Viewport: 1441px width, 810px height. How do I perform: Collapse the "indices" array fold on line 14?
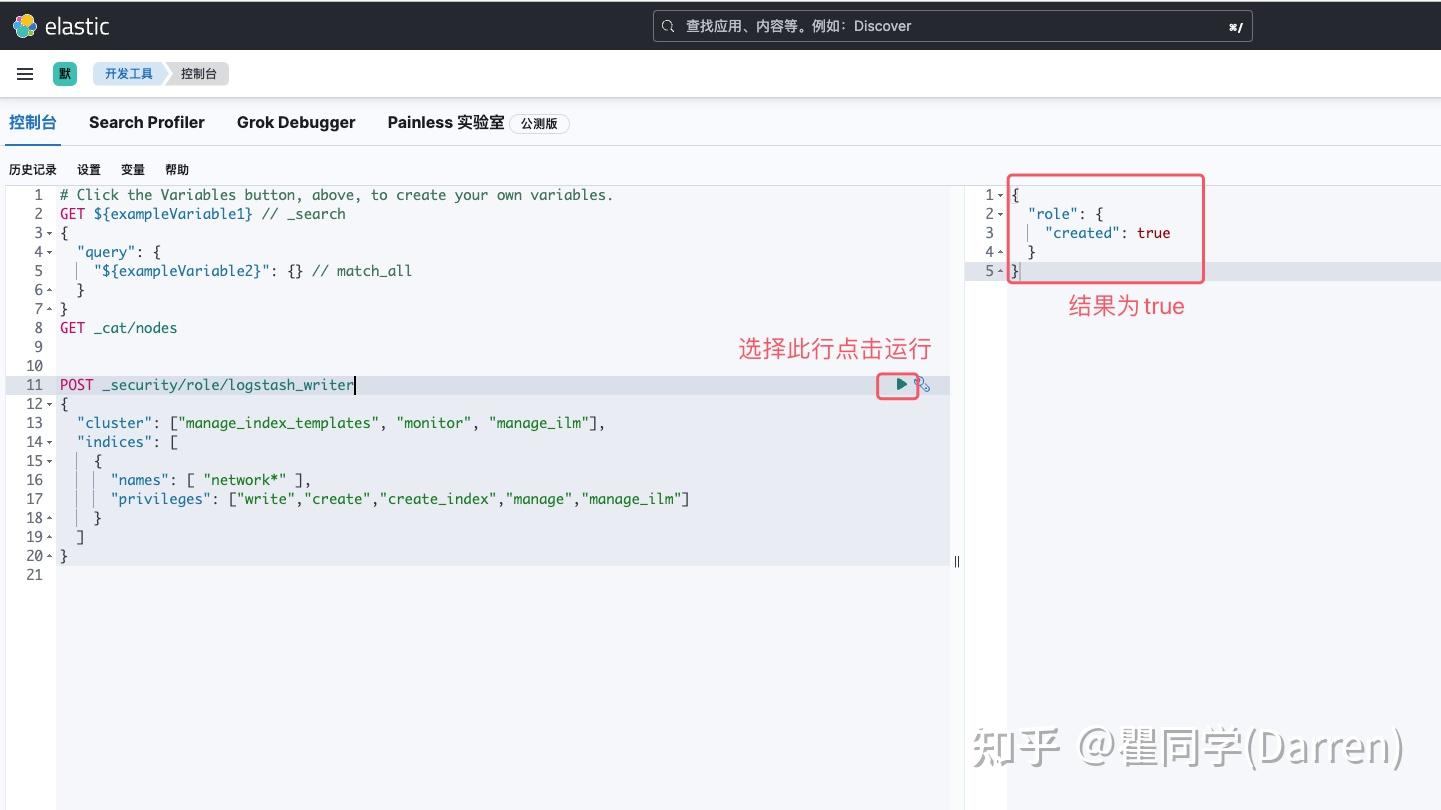point(47,442)
